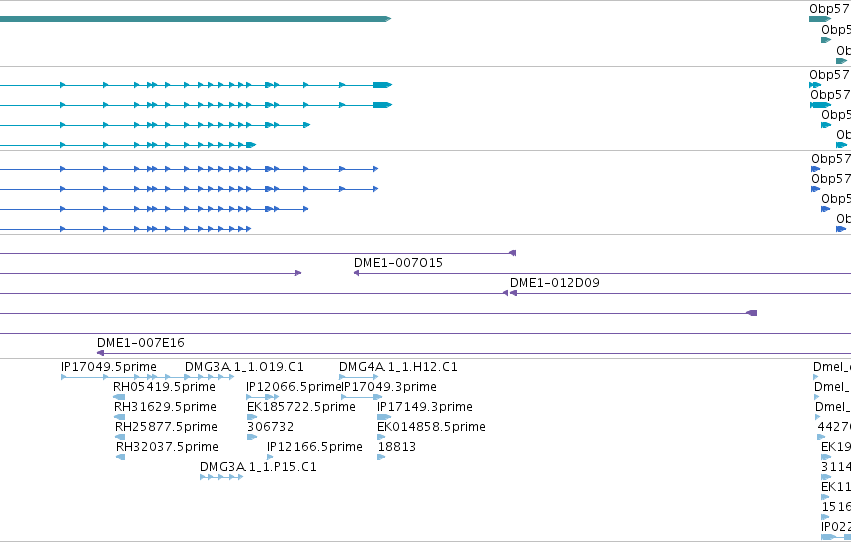
Task: Select the RH32037.5prime label
Action: tap(167, 447)
